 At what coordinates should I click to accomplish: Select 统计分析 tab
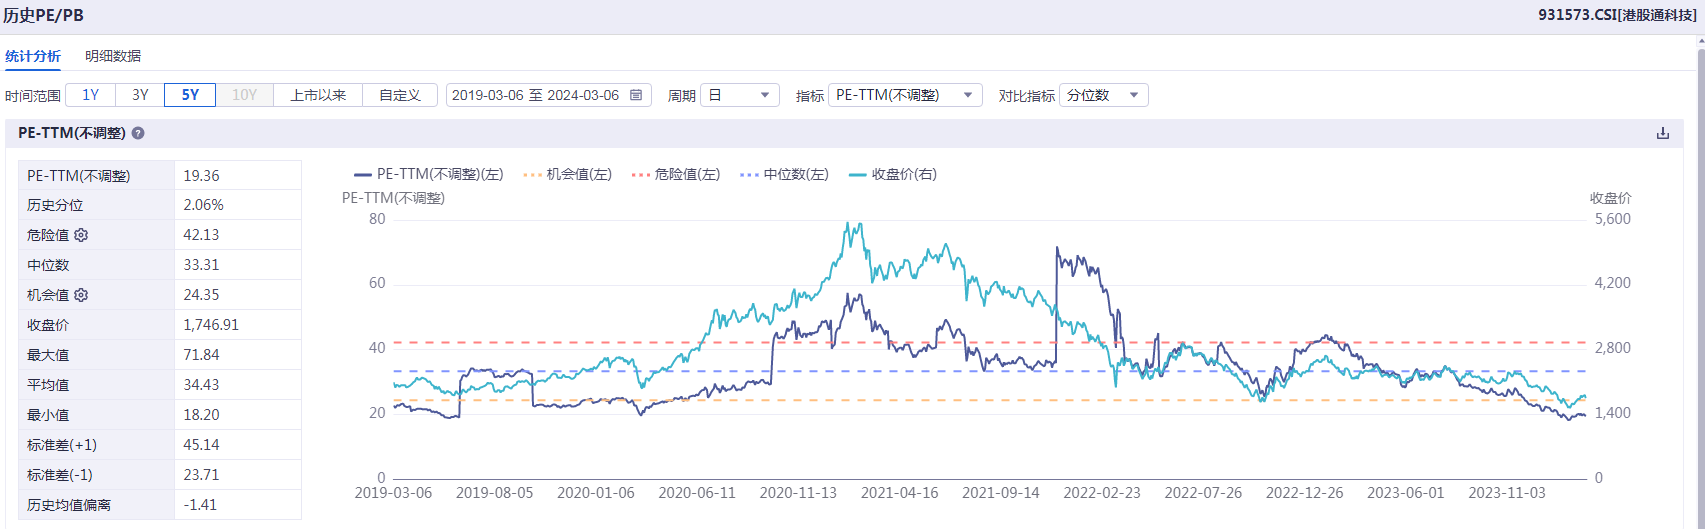33,56
